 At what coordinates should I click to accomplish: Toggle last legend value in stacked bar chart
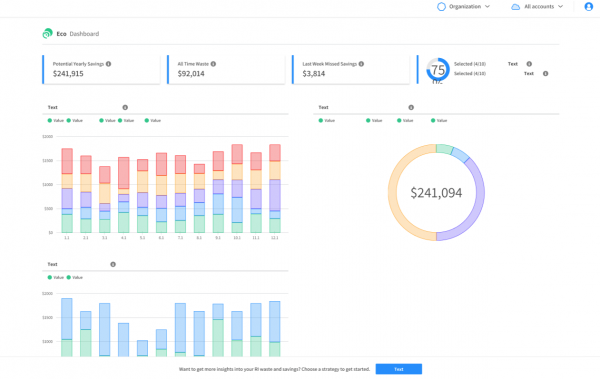[x=153, y=121]
